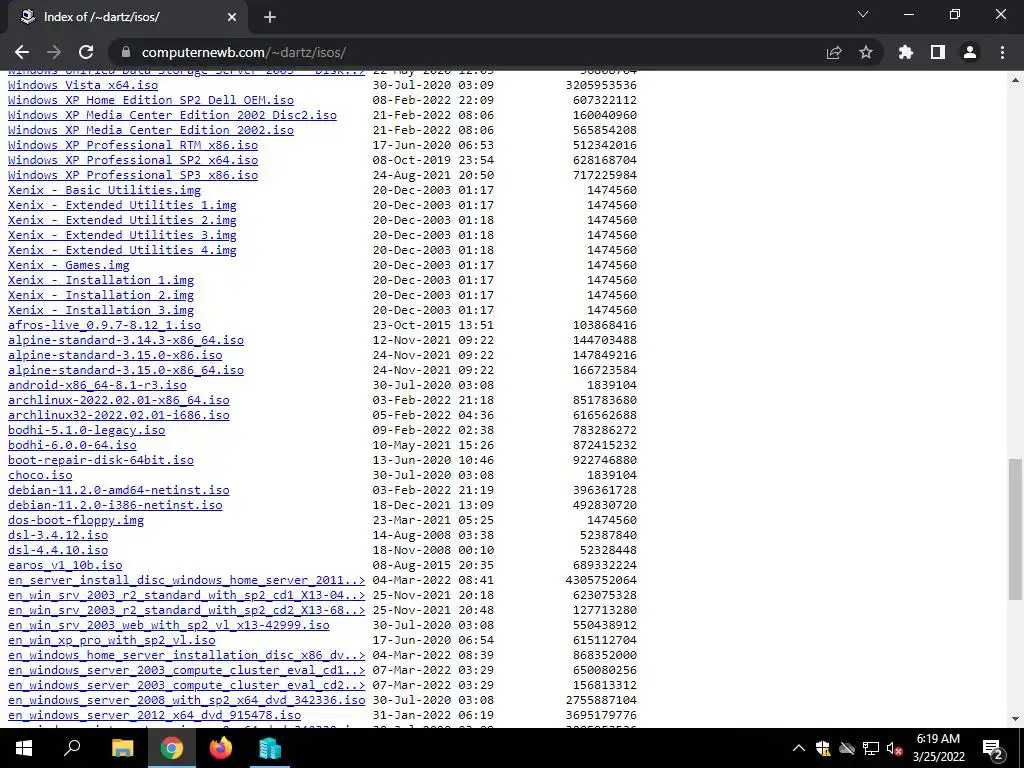Image resolution: width=1024 pixels, height=768 pixels.
Task: Download bodhi-5.1.0-legacy.iso
Action: (x=86, y=430)
